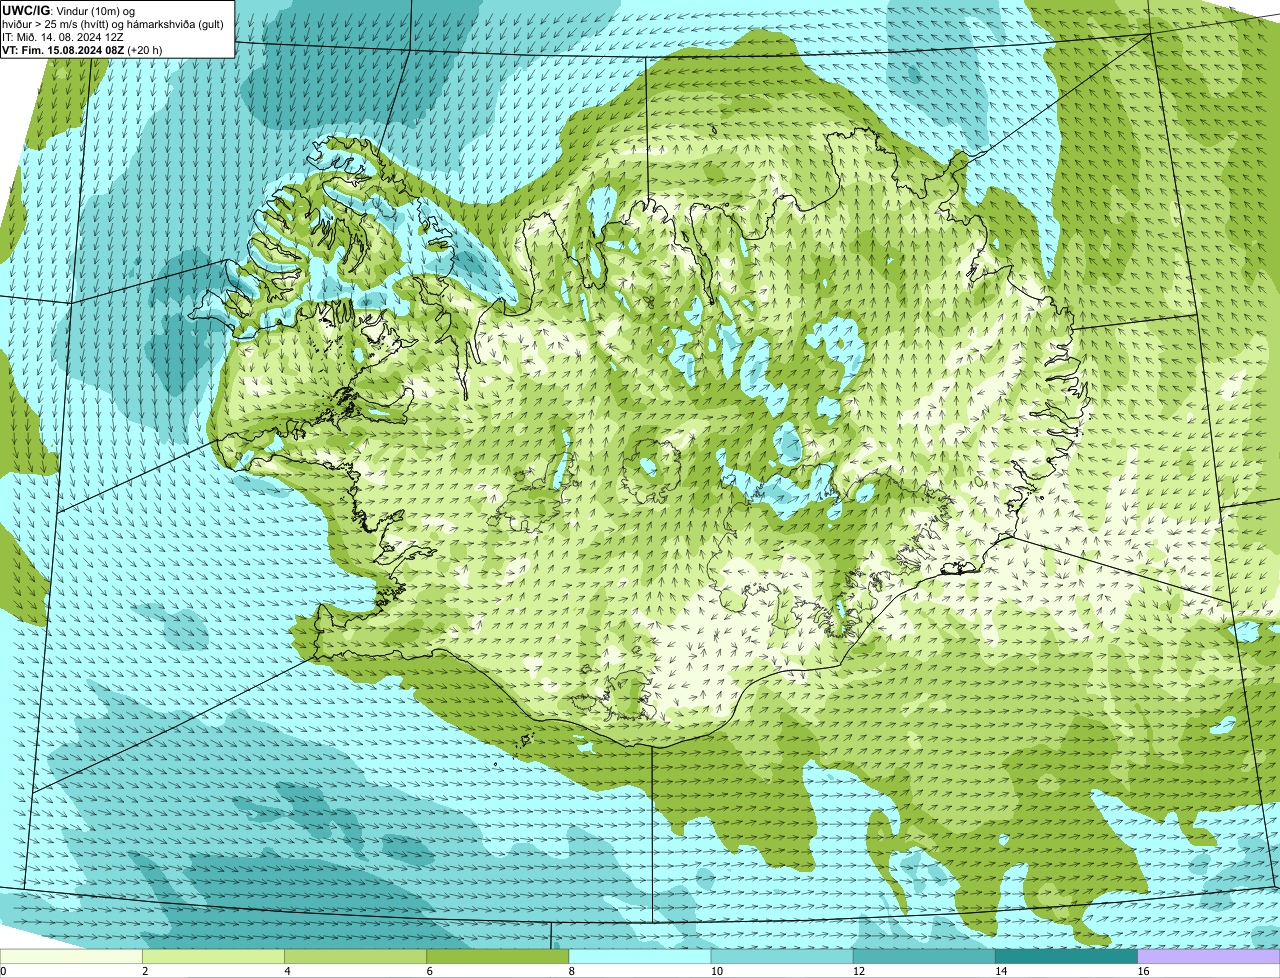Click the legend scale label '10'
1280x978 pixels.
(x=715, y=971)
